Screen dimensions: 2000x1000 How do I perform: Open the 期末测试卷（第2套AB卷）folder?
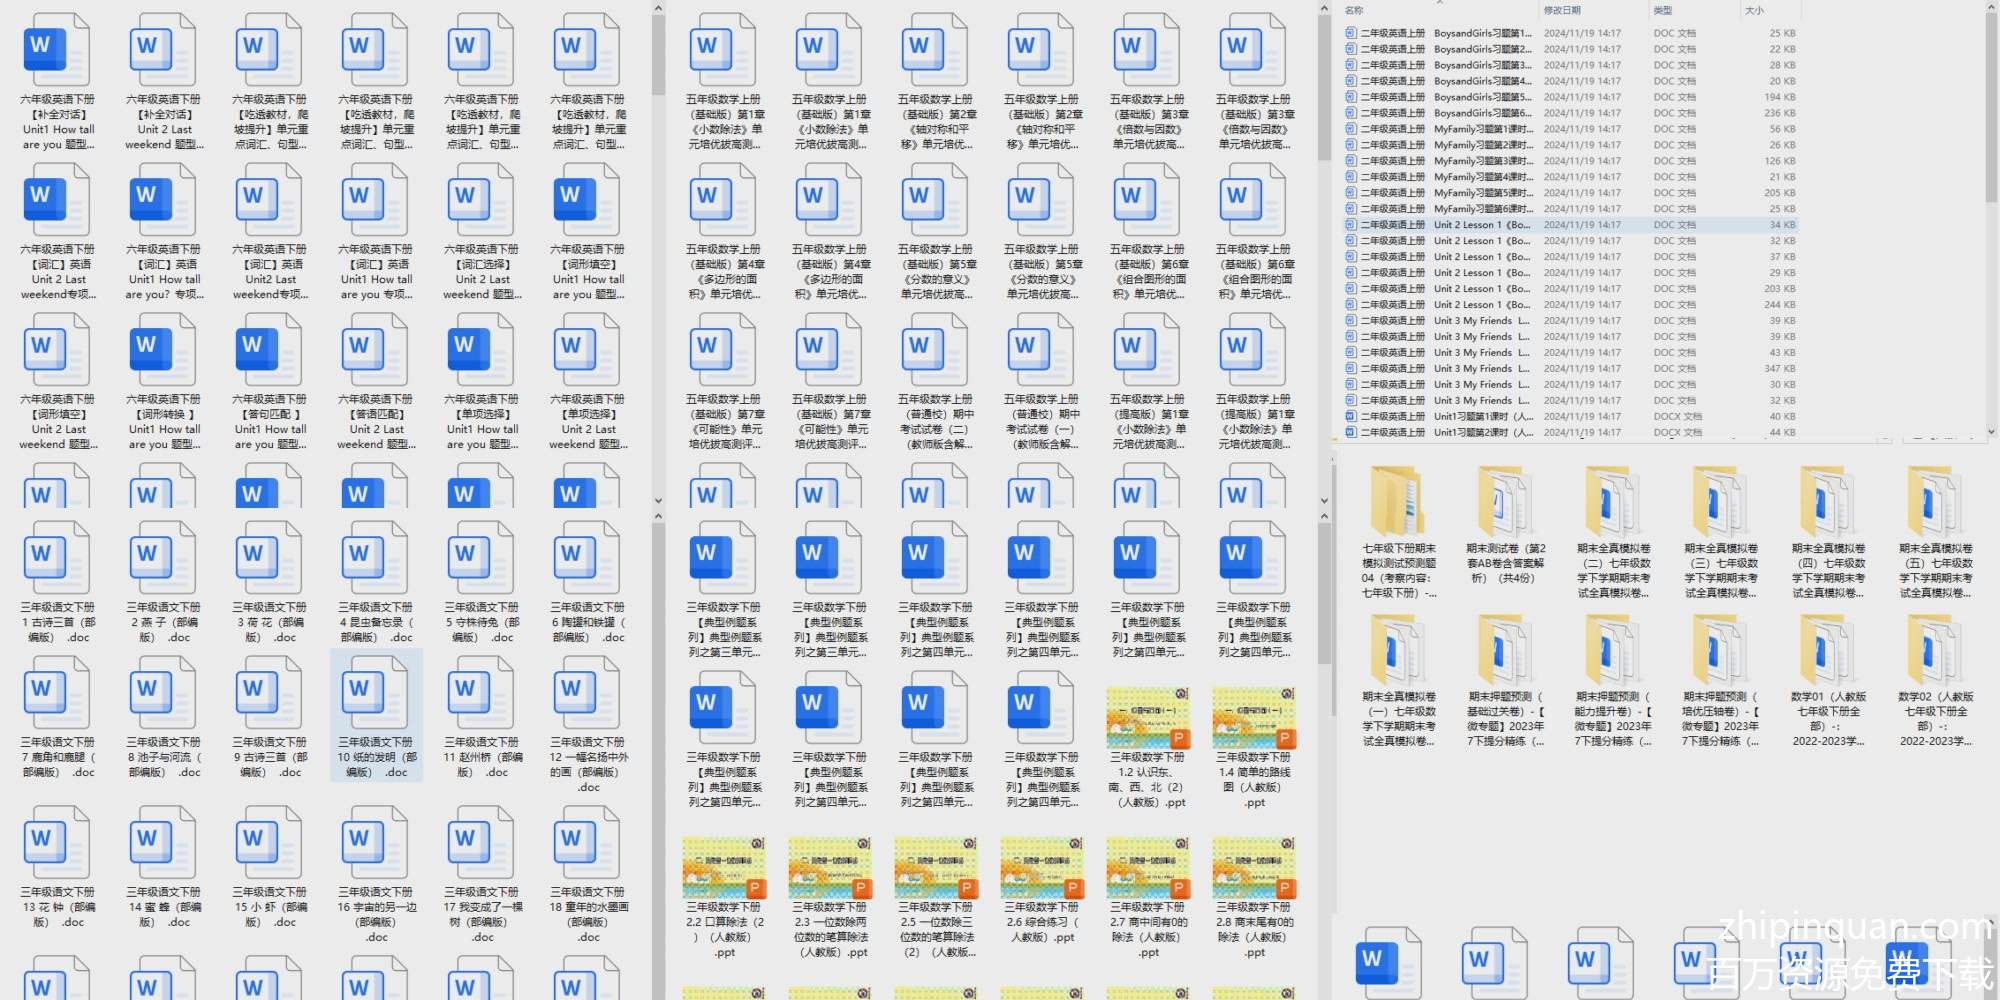pyautogui.click(x=1505, y=507)
